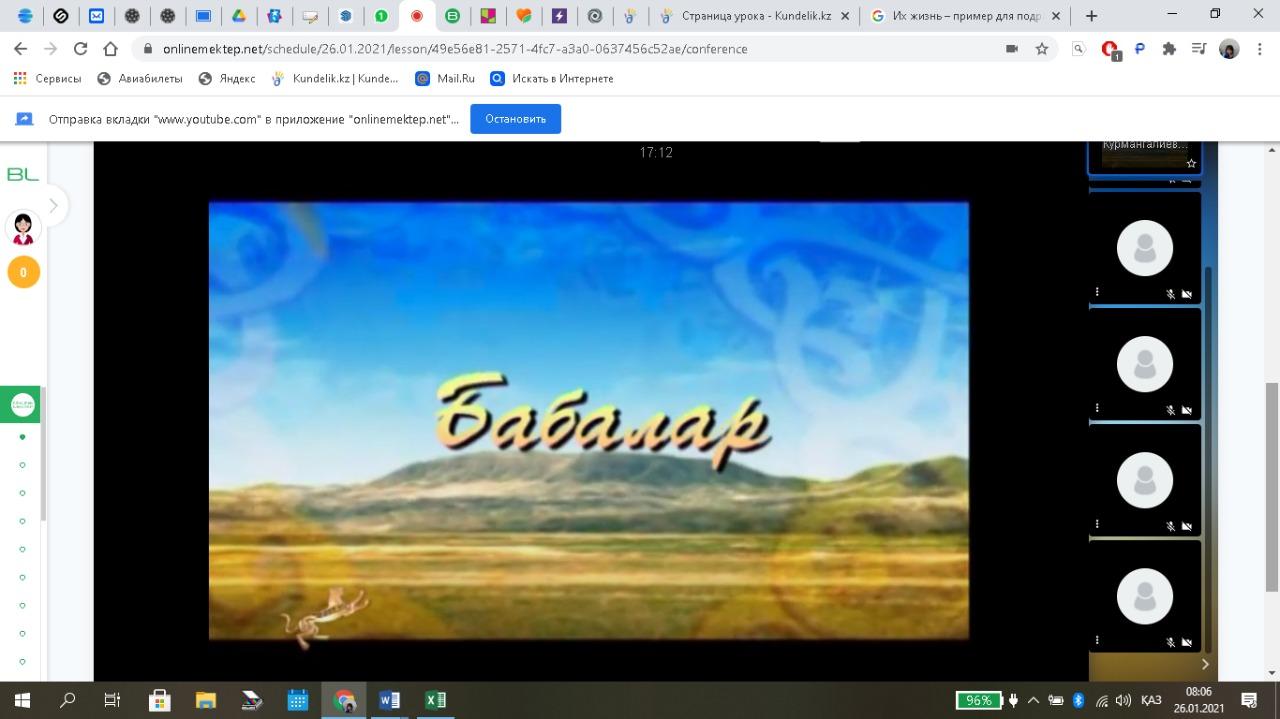1280x719 pixels.
Task: Click the Остановить button to stop casting
Action: click(x=515, y=119)
